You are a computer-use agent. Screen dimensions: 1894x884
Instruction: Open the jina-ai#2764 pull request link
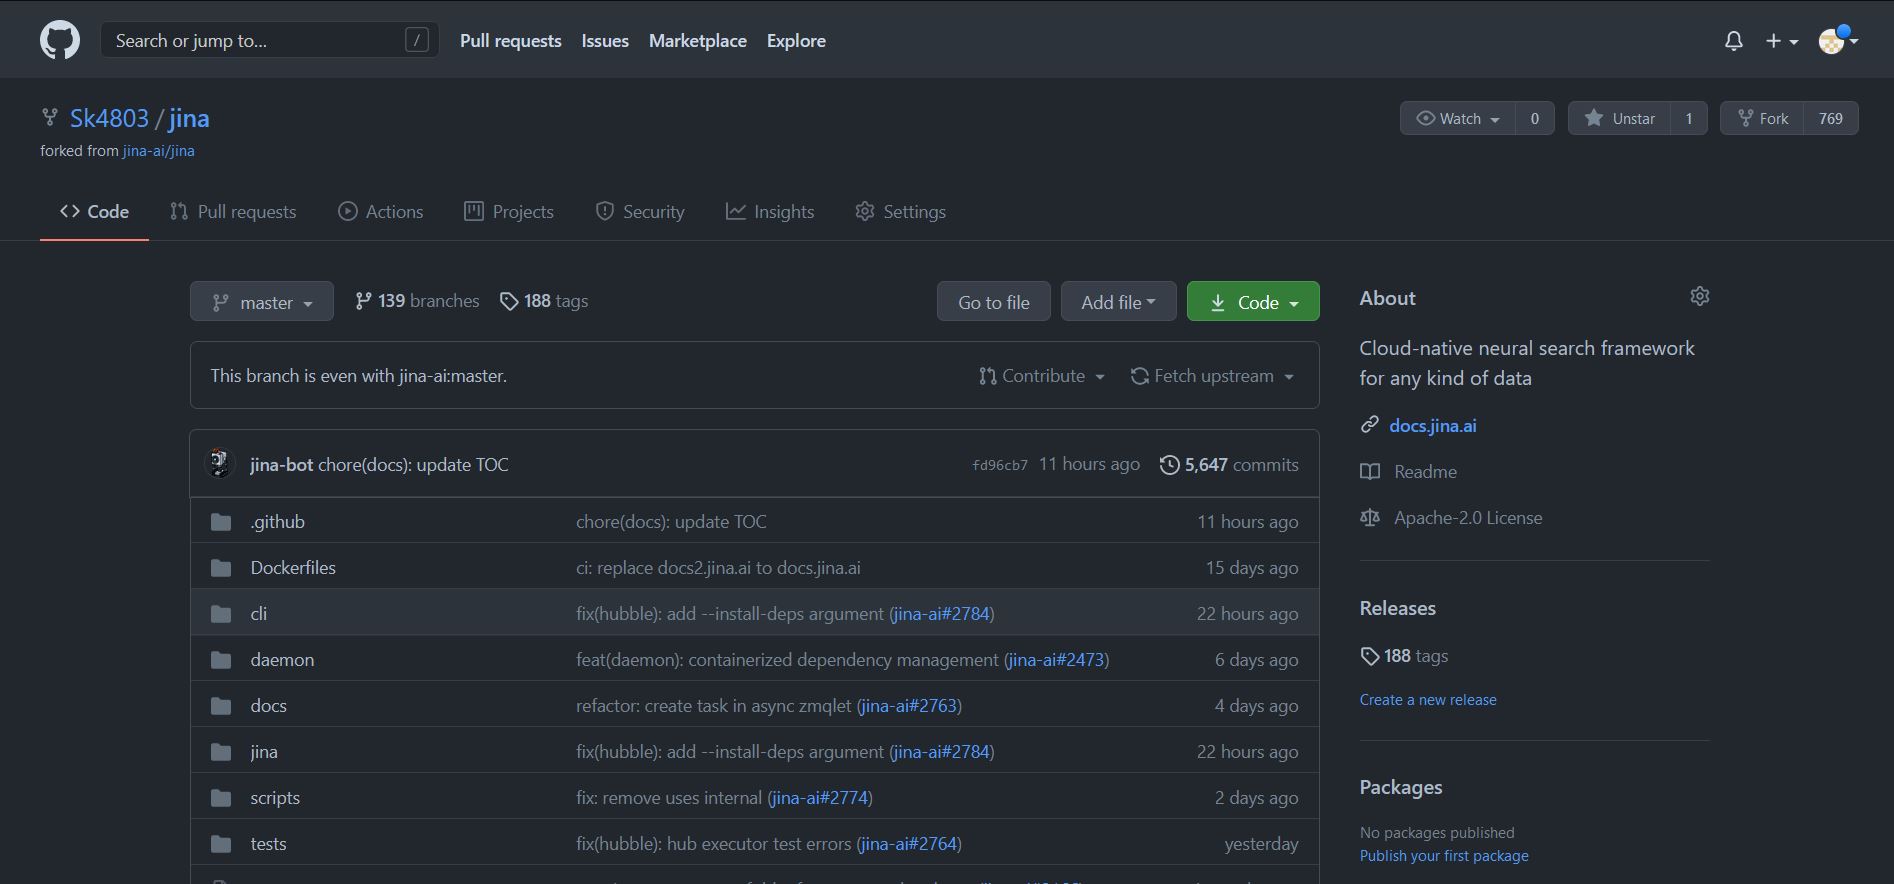coord(909,844)
